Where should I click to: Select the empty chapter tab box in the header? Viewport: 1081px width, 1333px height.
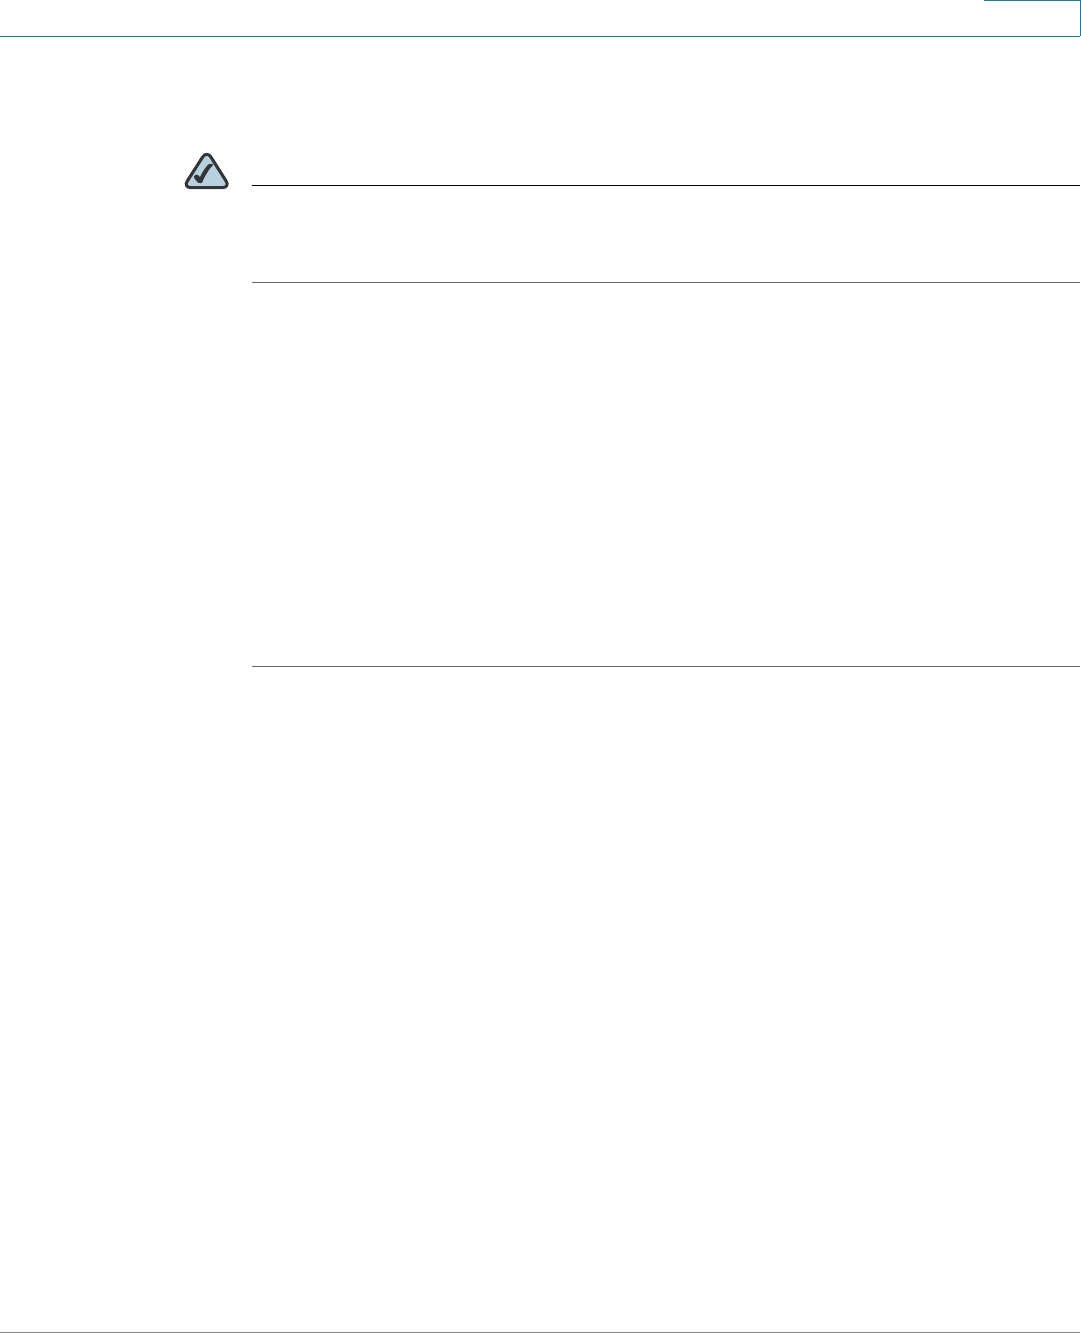tap(1032, 18)
